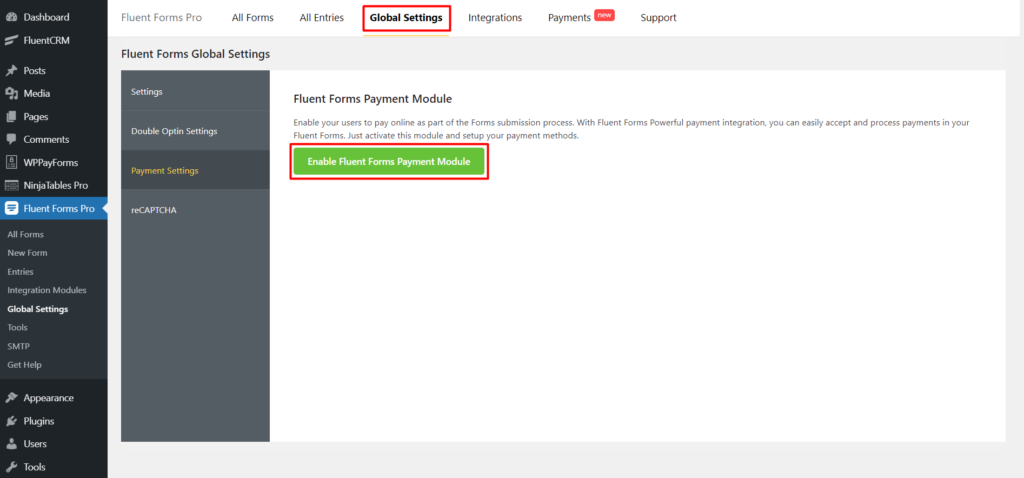
Task: Click the Dashboard icon in sidebar
Action: 11,17
